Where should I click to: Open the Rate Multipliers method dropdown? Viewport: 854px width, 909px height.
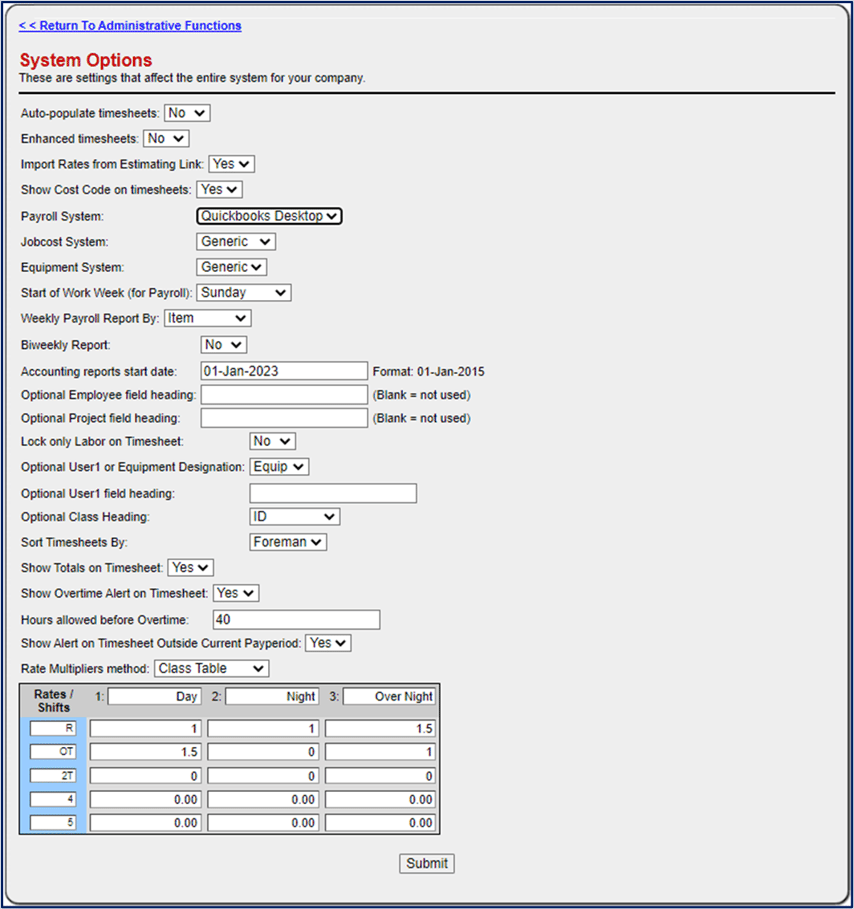click(211, 668)
